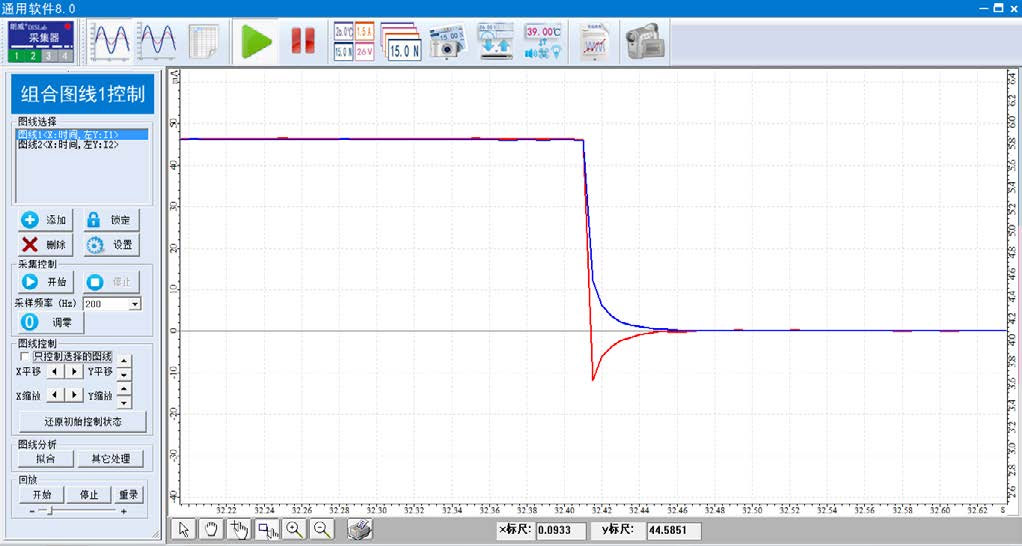Click the 添加 (add) button
Image resolution: width=1022 pixels, height=546 pixels.
tap(45, 220)
